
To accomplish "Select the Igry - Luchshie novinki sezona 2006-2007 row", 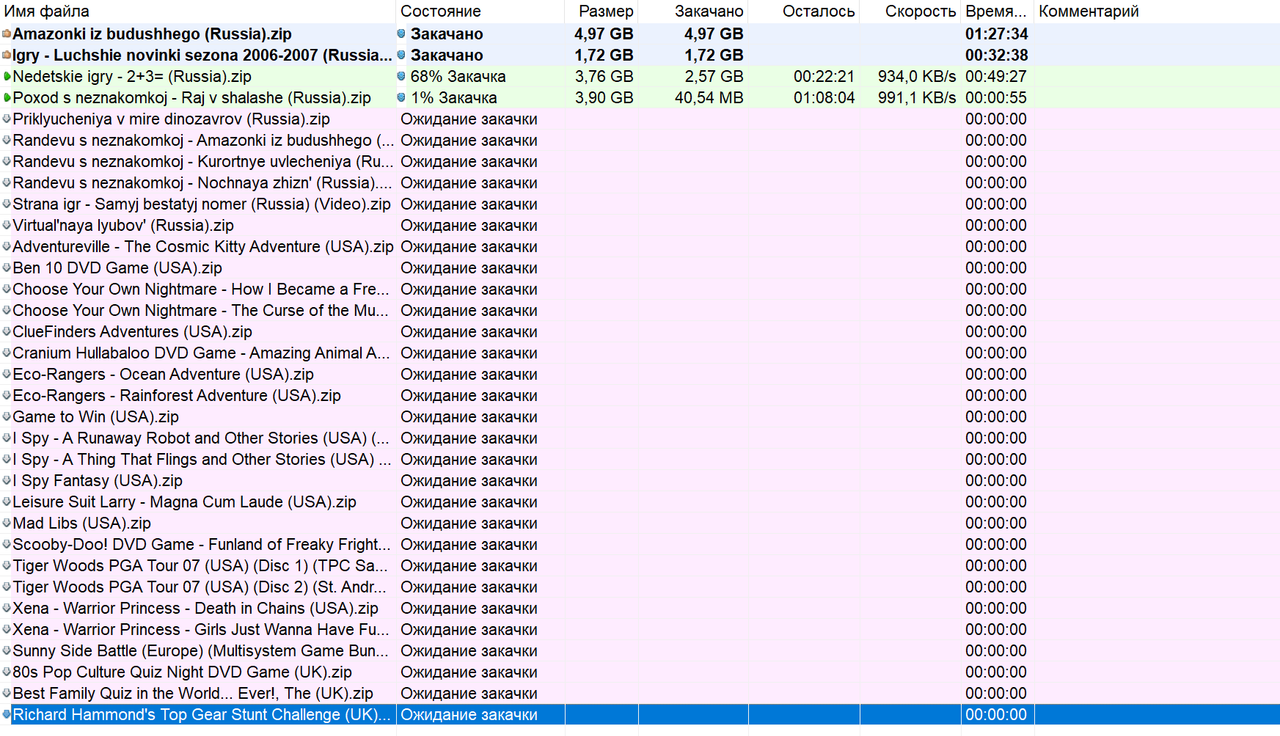I will (640, 55).
